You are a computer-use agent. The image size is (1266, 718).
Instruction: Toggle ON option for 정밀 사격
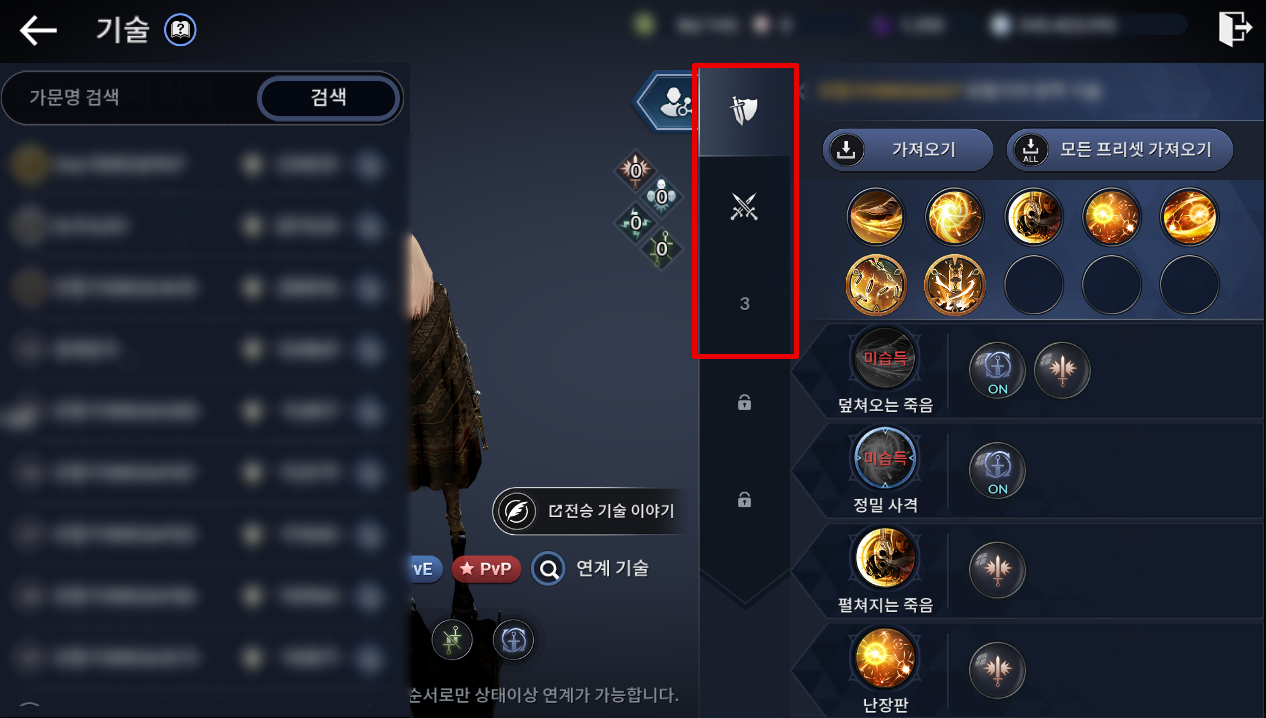[998, 469]
